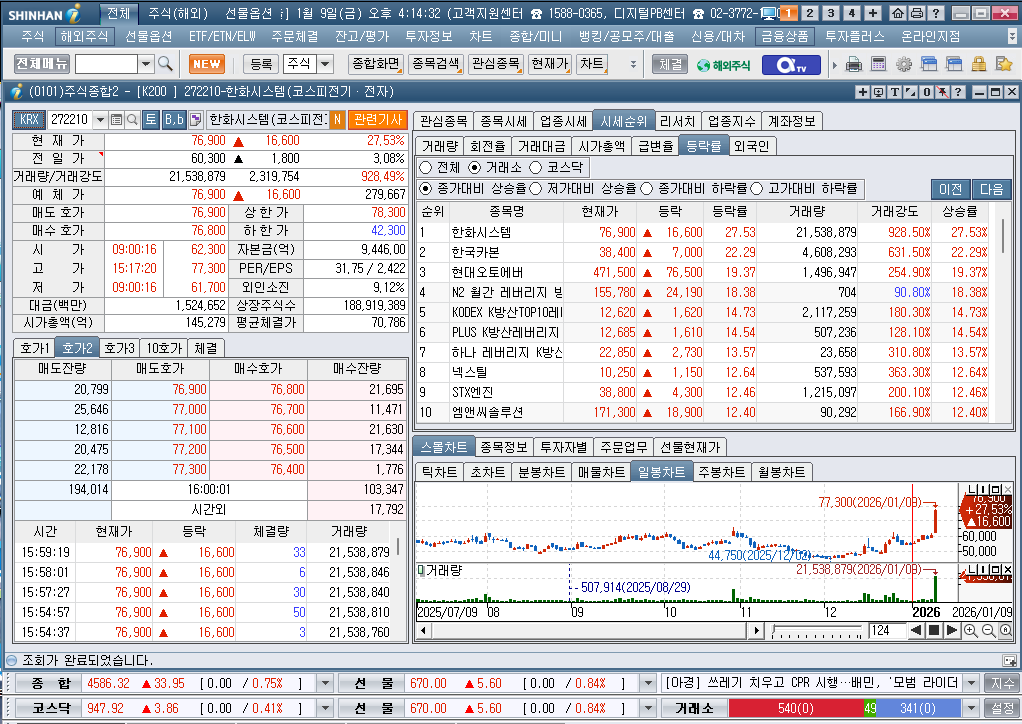Click the 한국카본 row in ranking list
This screenshot has height=724, width=1022.
point(703,252)
